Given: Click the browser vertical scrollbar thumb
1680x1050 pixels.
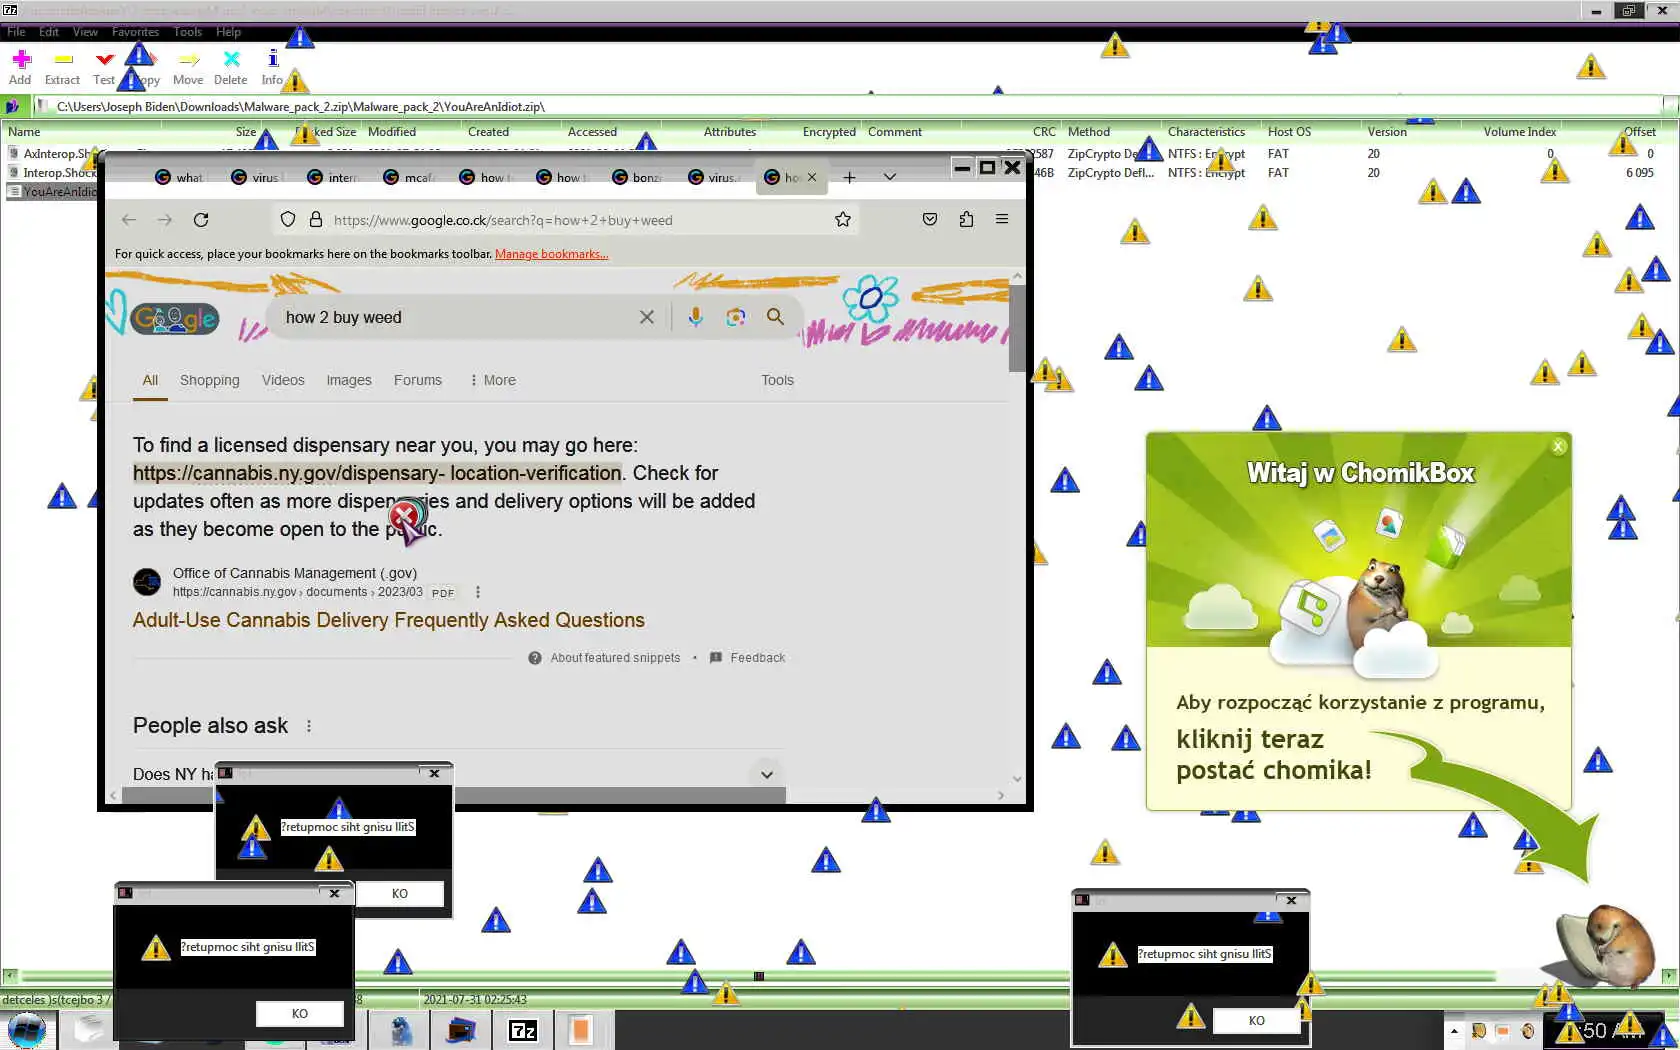Looking at the screenshot, I should (x=1017, y=328).
